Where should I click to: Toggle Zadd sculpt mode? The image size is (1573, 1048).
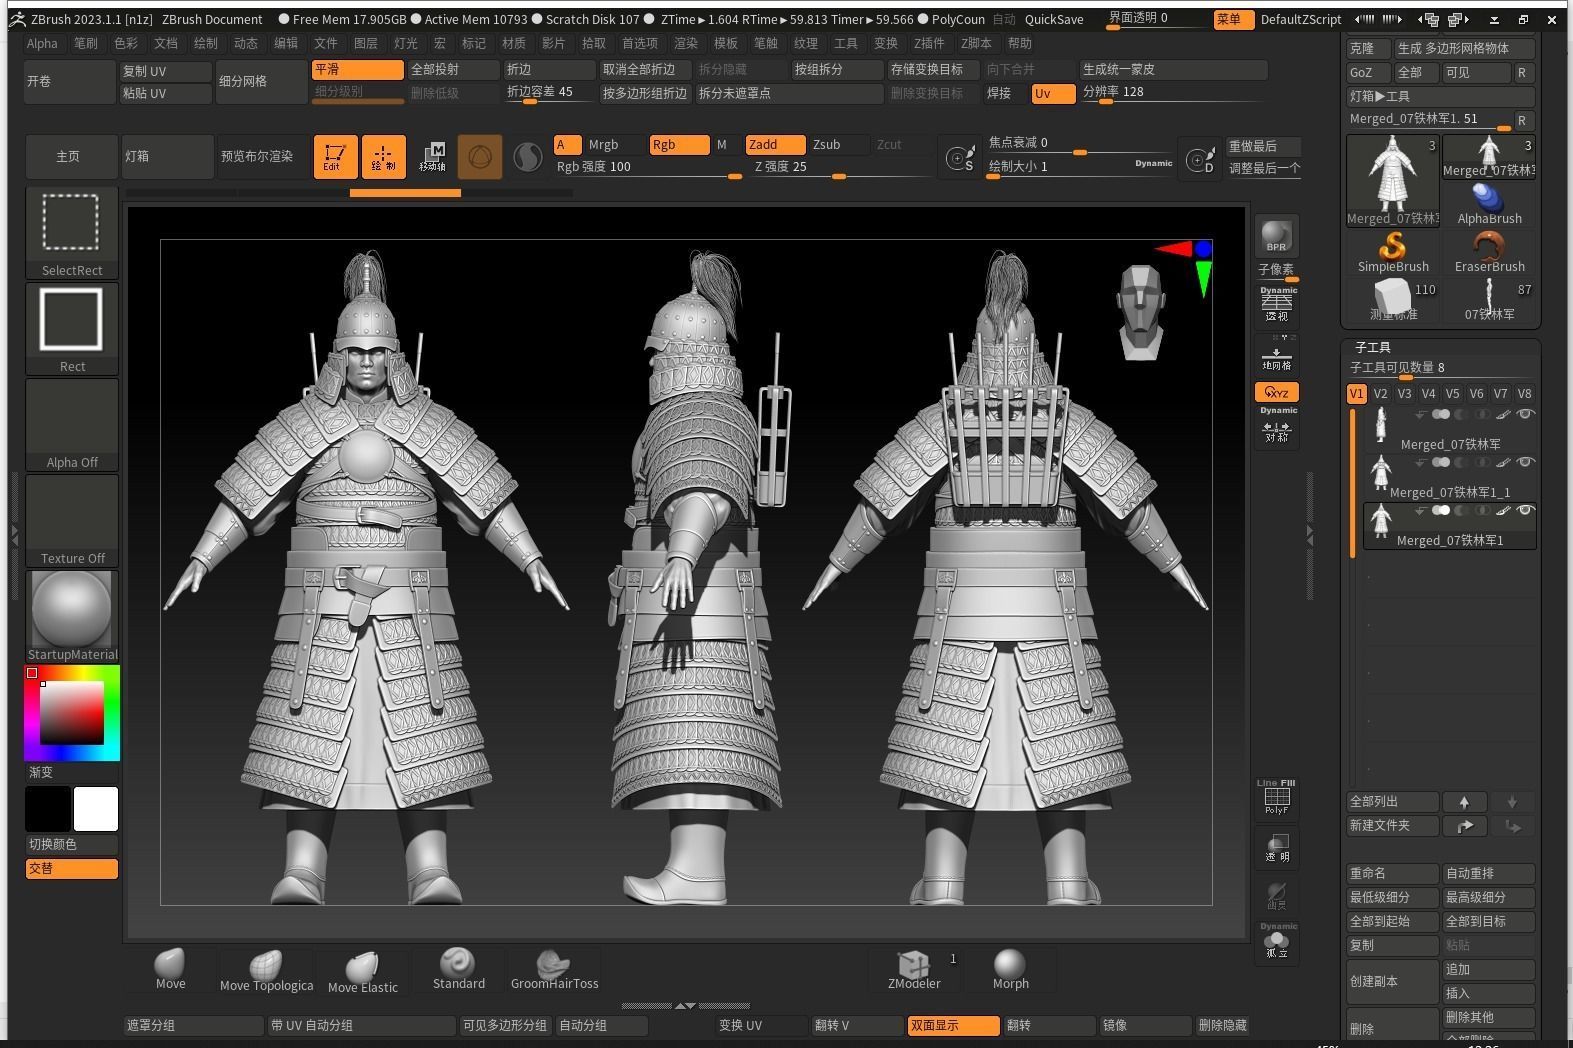tap(775, 145)
